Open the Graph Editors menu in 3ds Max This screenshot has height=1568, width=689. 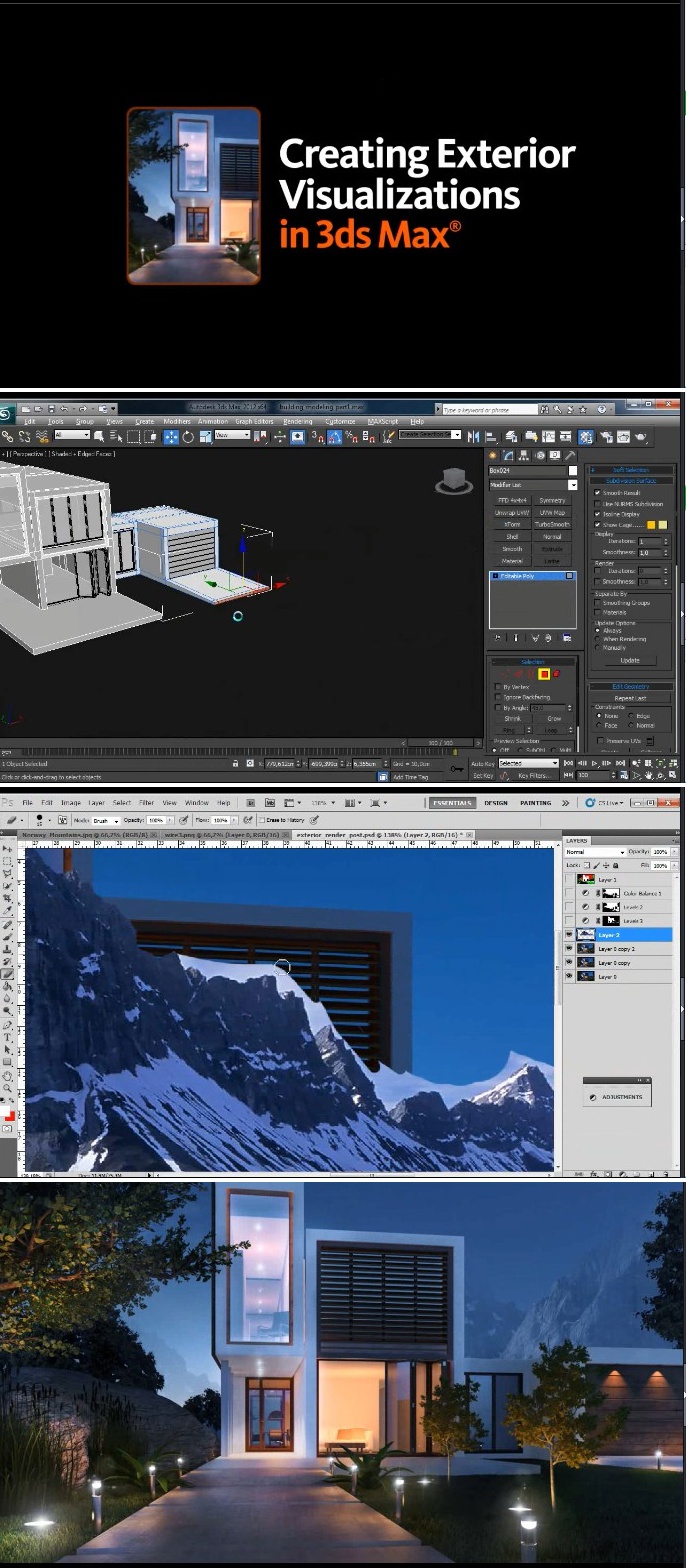pyautogui.click(x=254, y=421)
